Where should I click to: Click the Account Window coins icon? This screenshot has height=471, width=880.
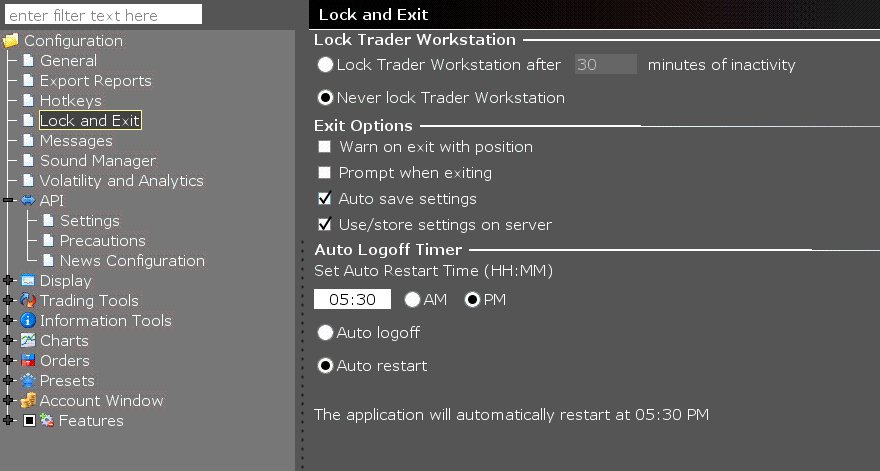point(28,400)
